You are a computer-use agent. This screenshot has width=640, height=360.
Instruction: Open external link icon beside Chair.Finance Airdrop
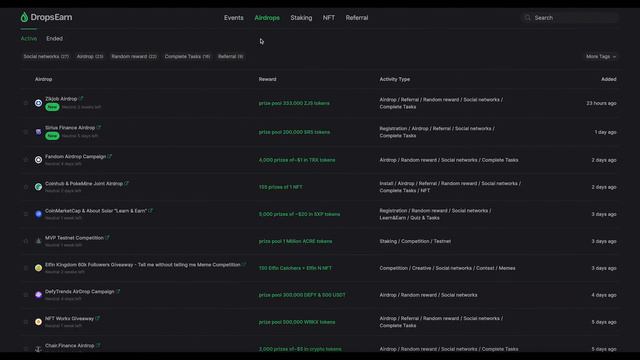coord(98,345)
